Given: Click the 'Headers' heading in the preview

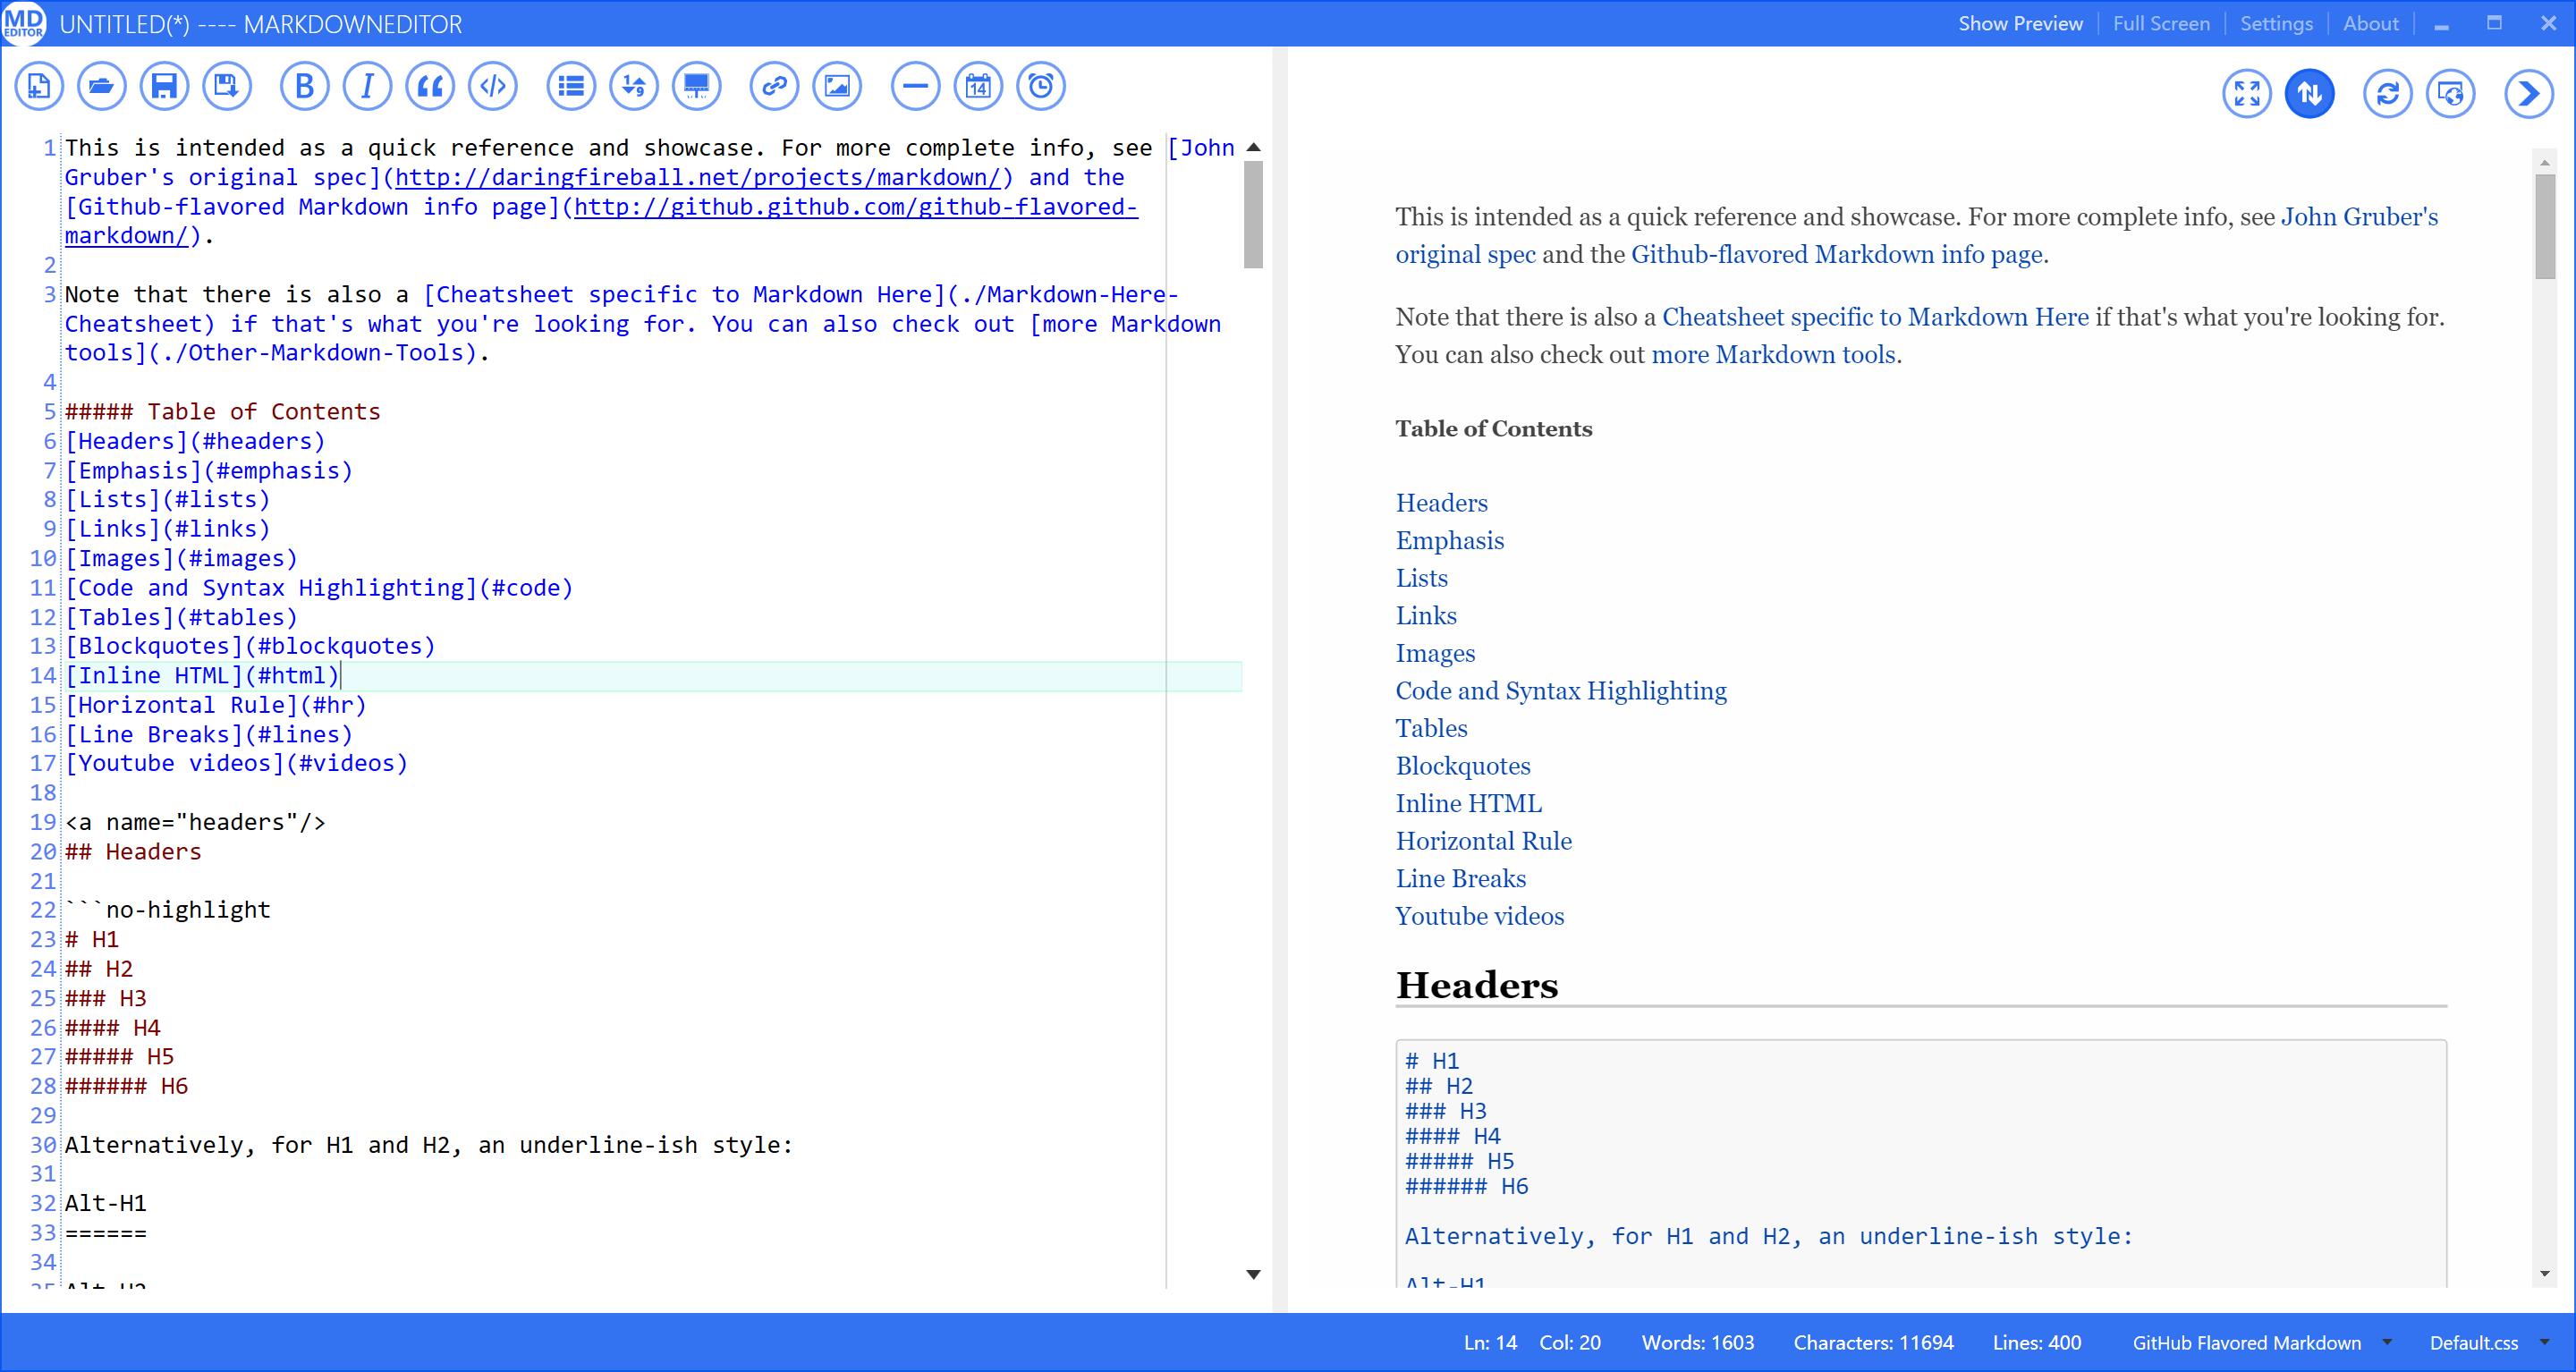Looking at the screenshot, I should point(1477,985).
